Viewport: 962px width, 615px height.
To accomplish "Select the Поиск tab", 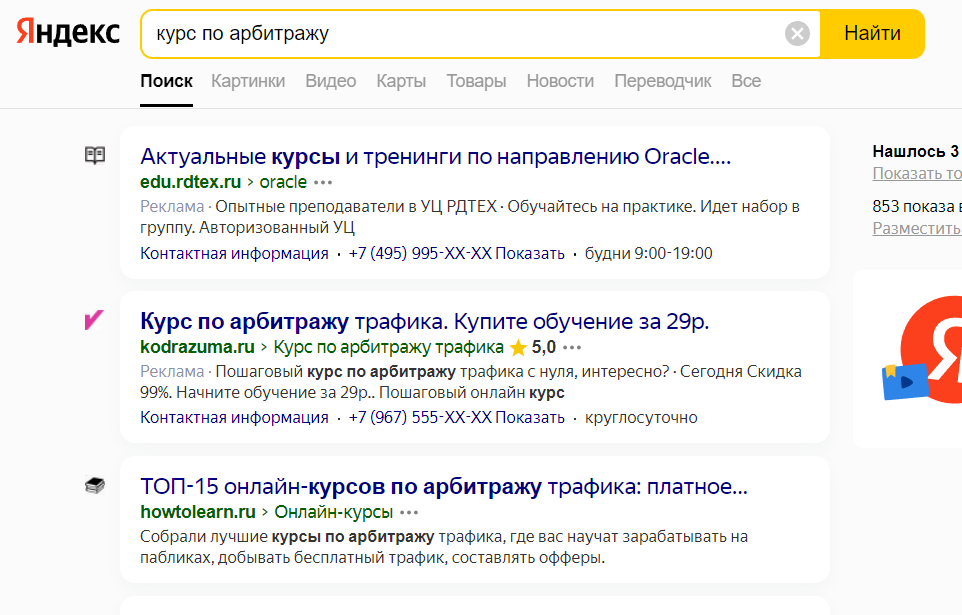I will click(166, 81).
